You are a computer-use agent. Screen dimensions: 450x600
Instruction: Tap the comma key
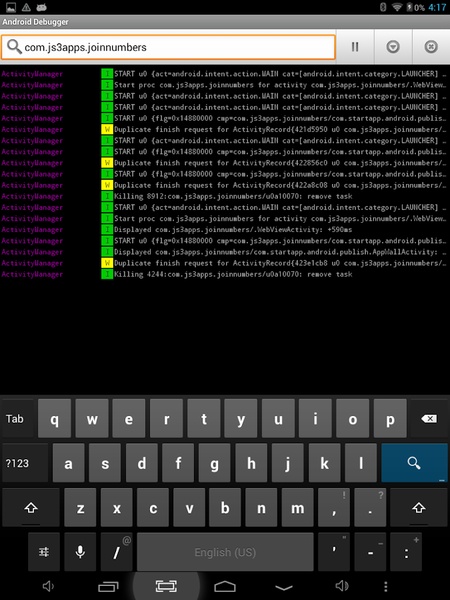[x=334, y=507]
